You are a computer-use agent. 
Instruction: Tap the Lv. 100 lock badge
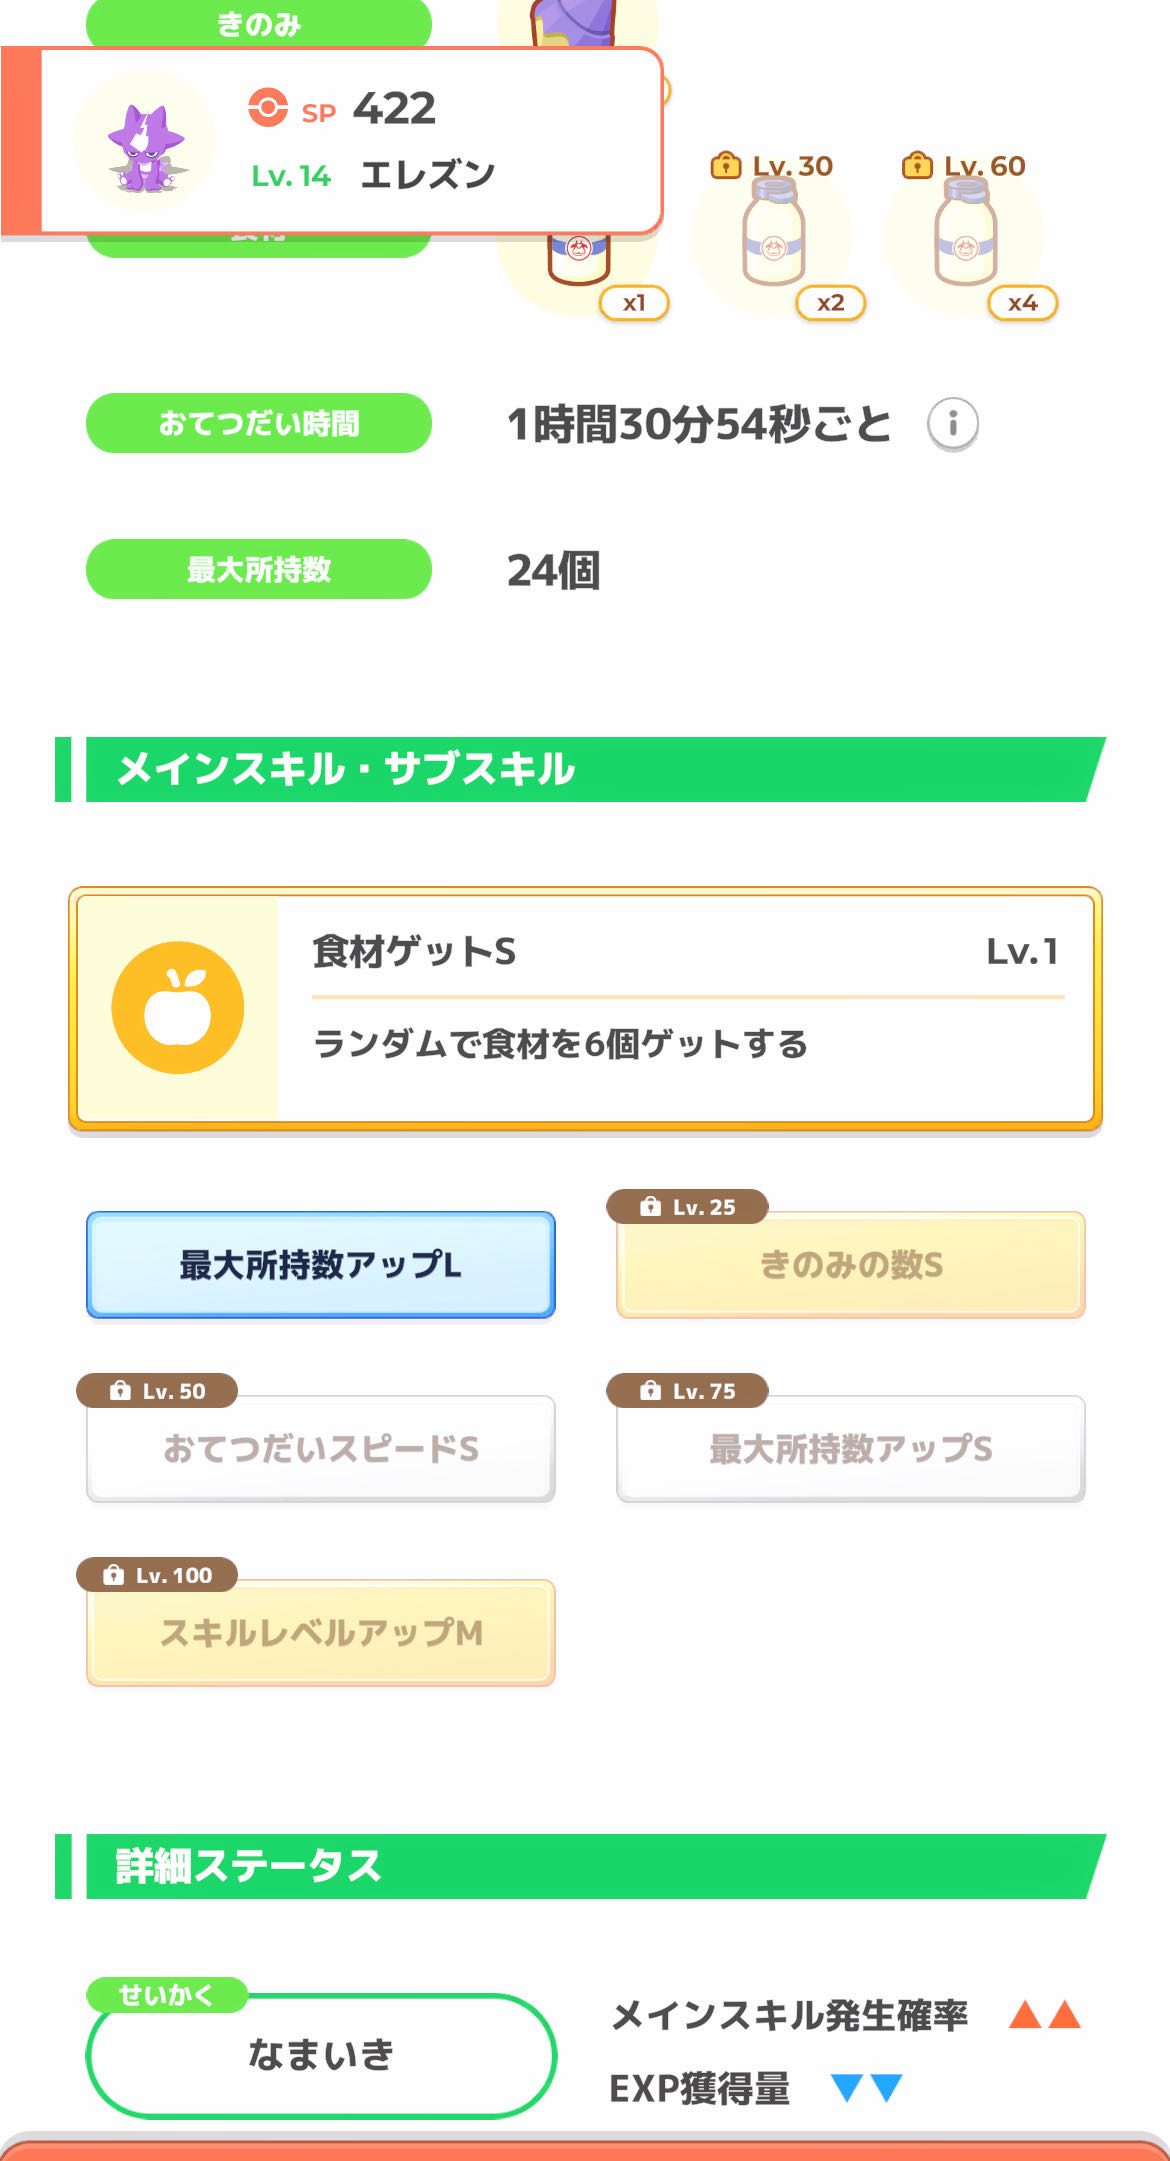click(158, 1575)
